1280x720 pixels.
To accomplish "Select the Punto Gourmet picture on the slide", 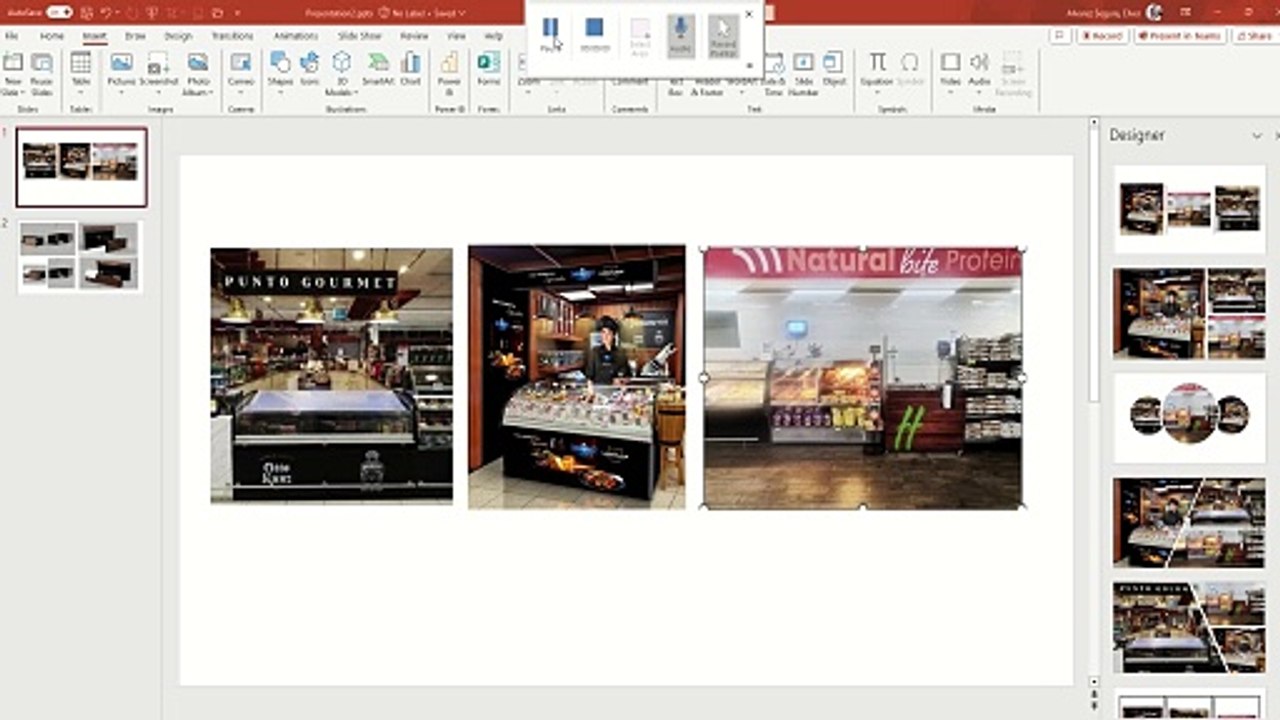I will [x=331, y=375].
